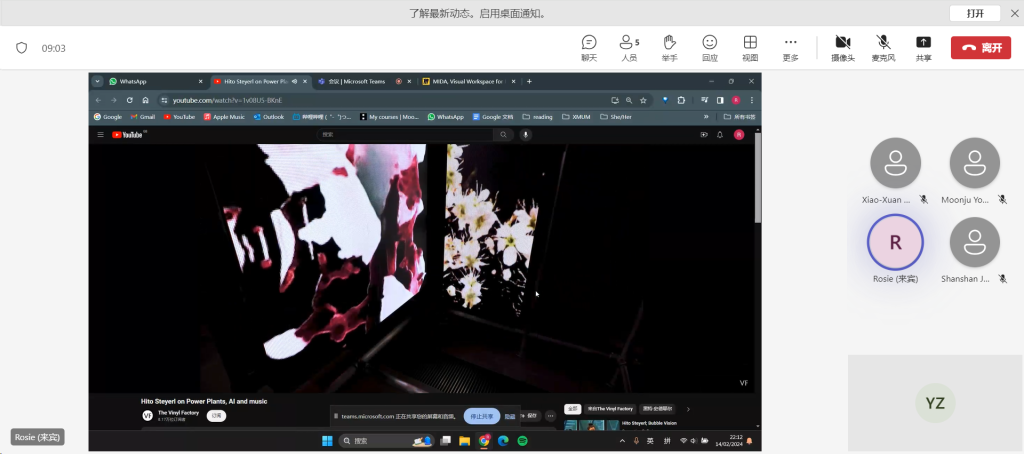Screen dimensions: 1024x454
Task: Open Spotify from the shared taskbar
Action: tap(522, 441)
